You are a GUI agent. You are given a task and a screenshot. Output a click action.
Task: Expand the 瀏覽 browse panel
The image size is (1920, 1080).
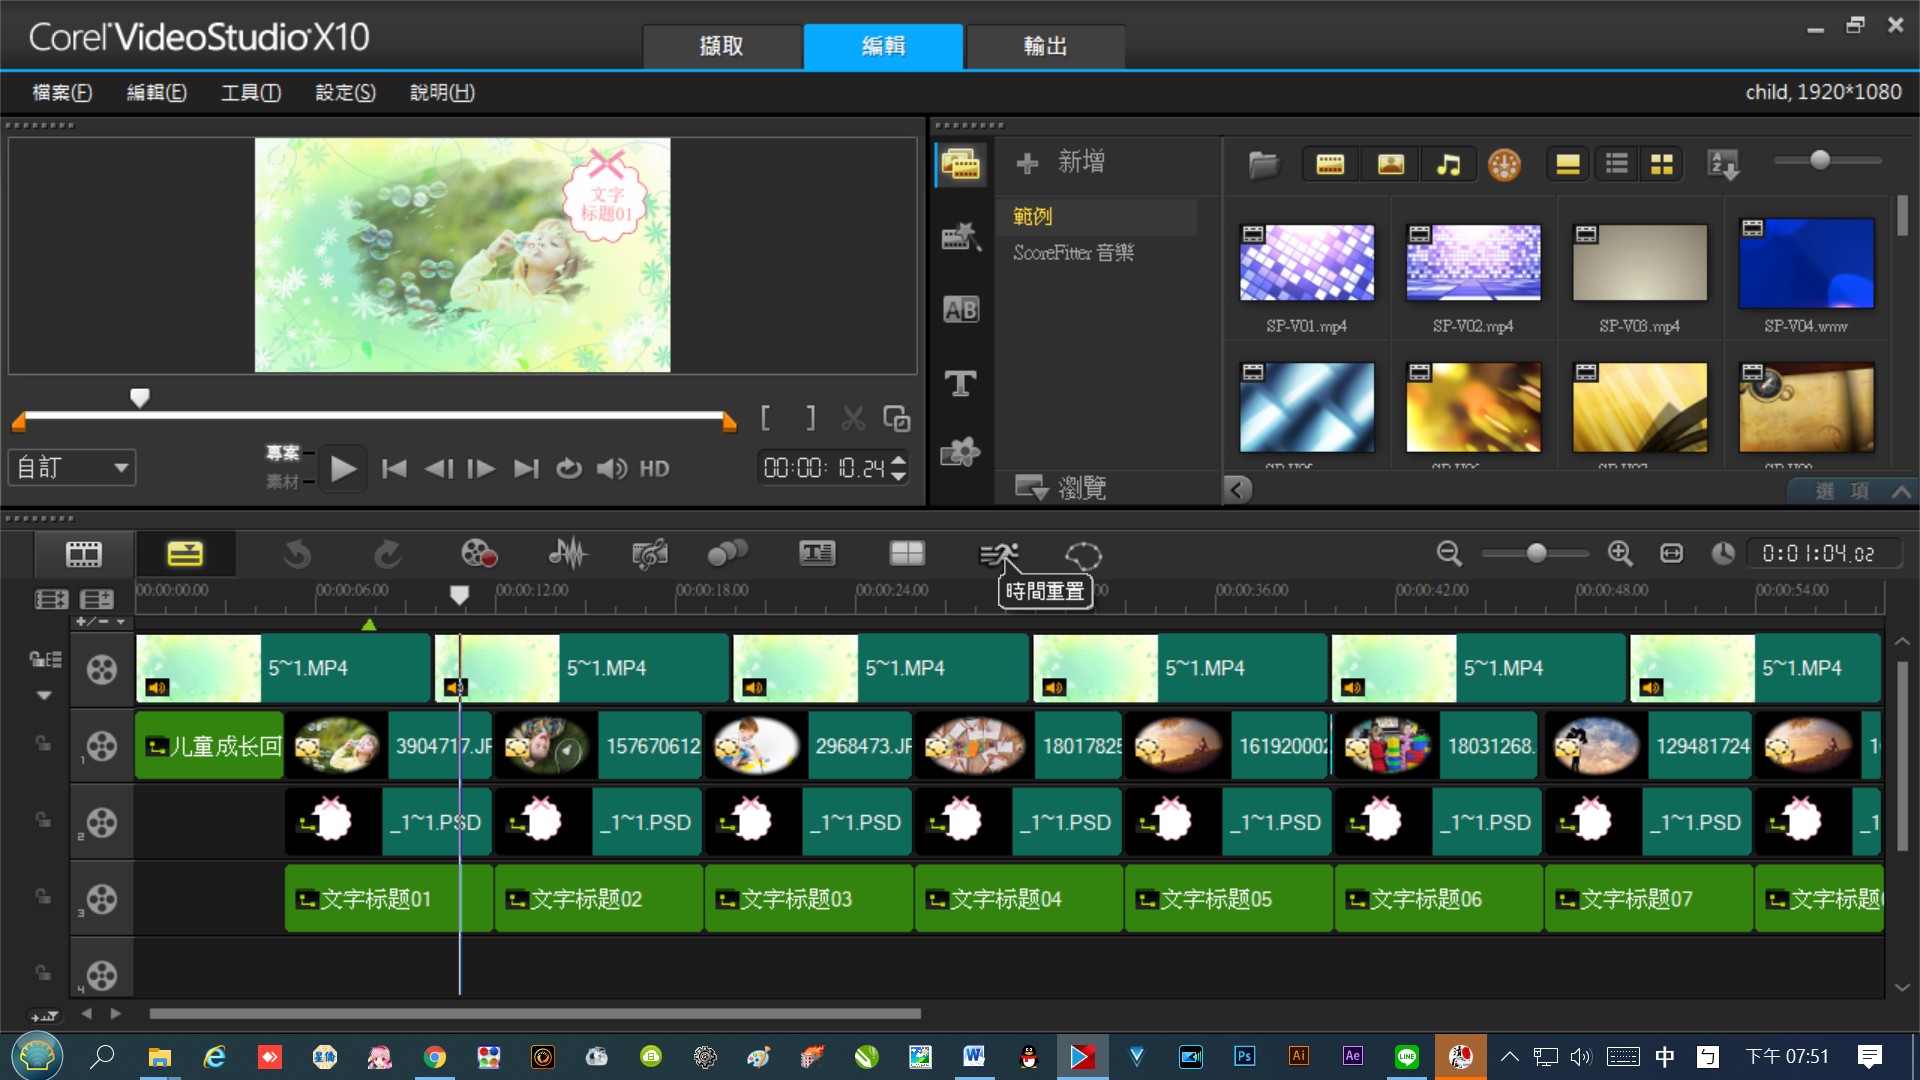(x=1061, y=487)
